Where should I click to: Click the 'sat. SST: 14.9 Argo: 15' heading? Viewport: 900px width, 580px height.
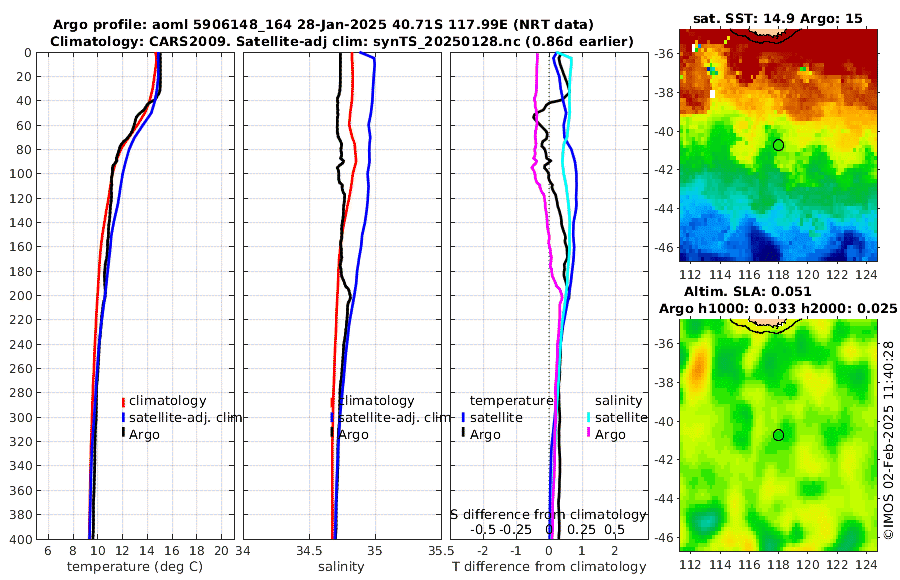(778, 18)
